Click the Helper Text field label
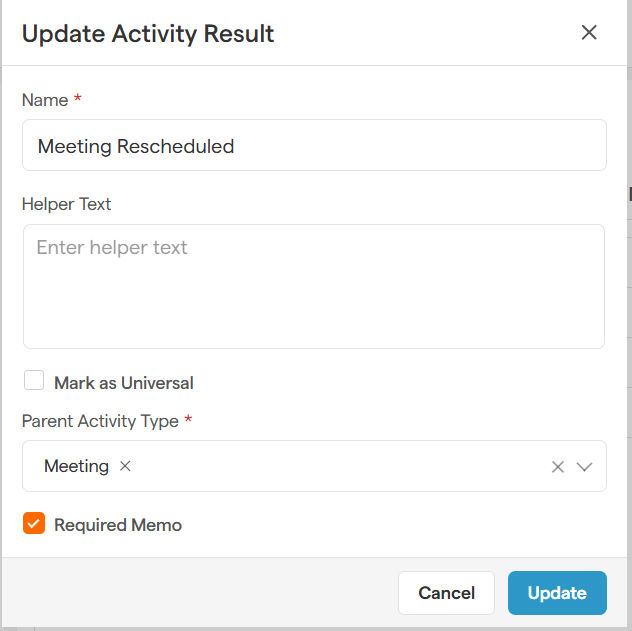Screen dimensions: 632x631 point(67,204)
